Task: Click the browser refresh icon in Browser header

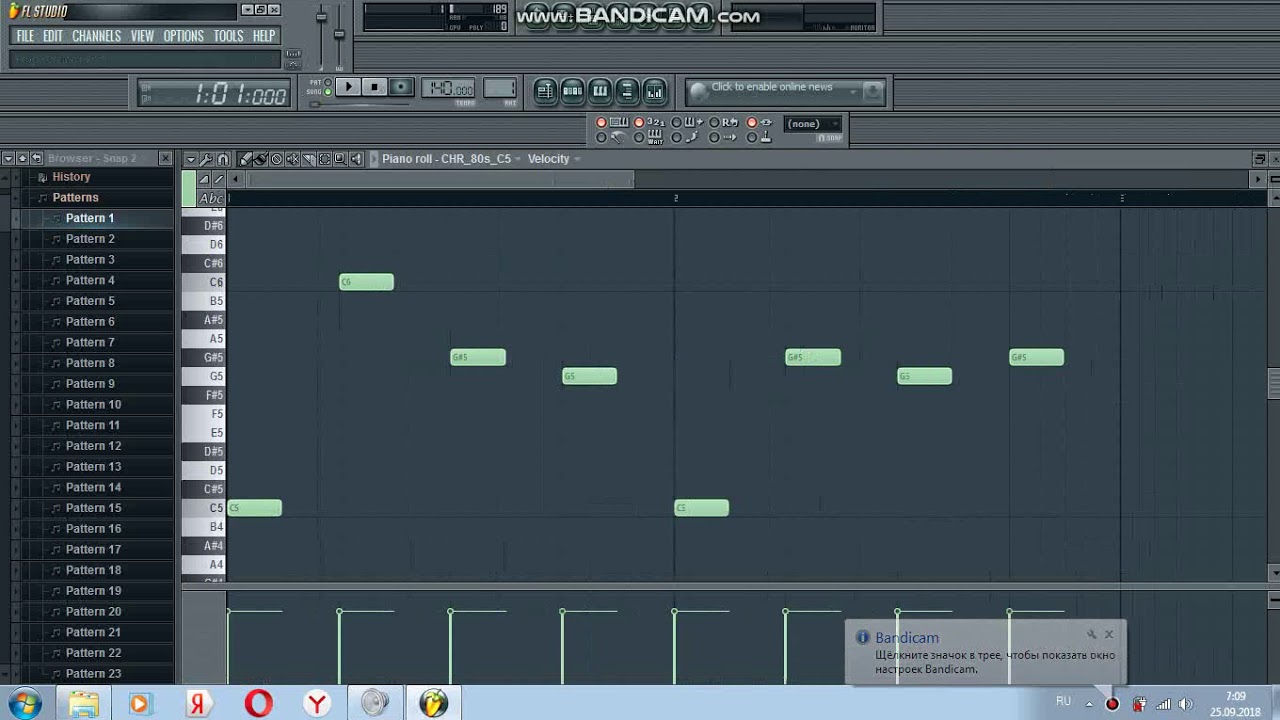Action: (36, 158)
